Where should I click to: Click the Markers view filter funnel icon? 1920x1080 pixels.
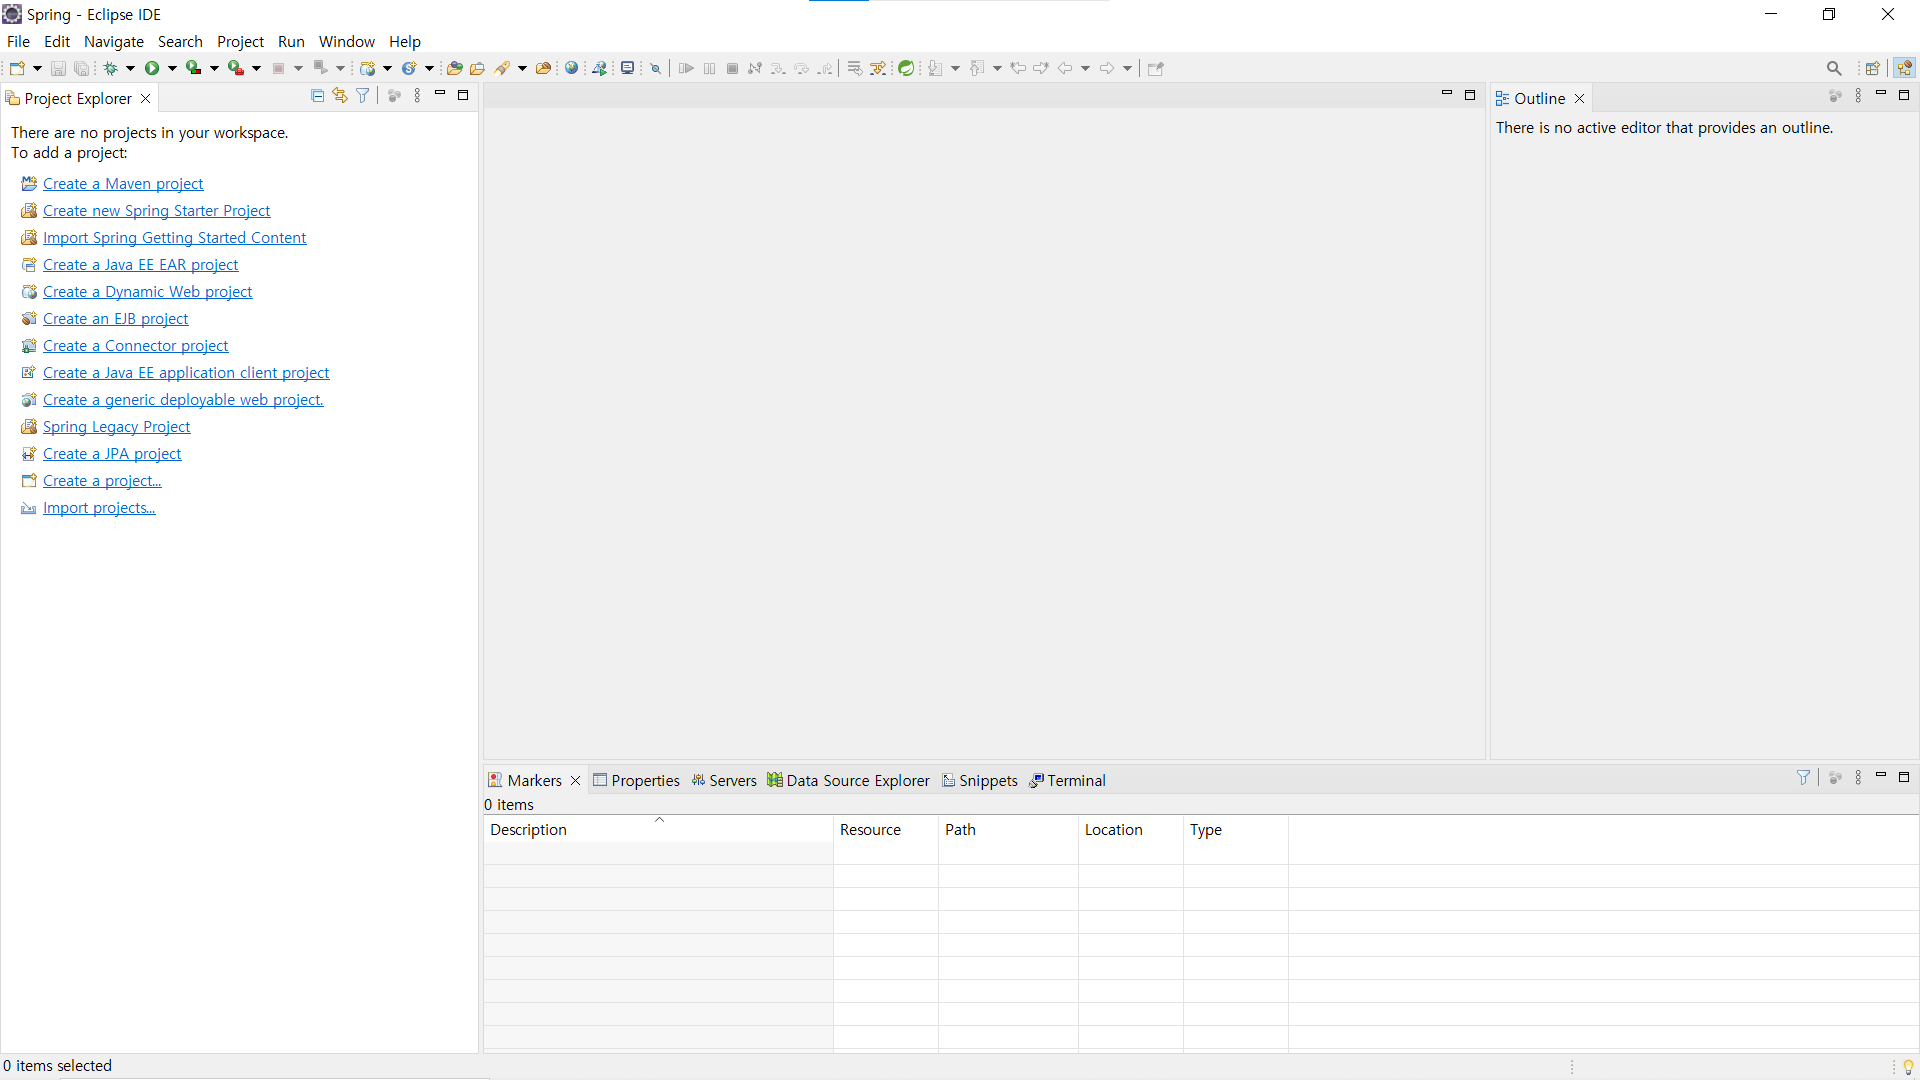click(1803, 778)
